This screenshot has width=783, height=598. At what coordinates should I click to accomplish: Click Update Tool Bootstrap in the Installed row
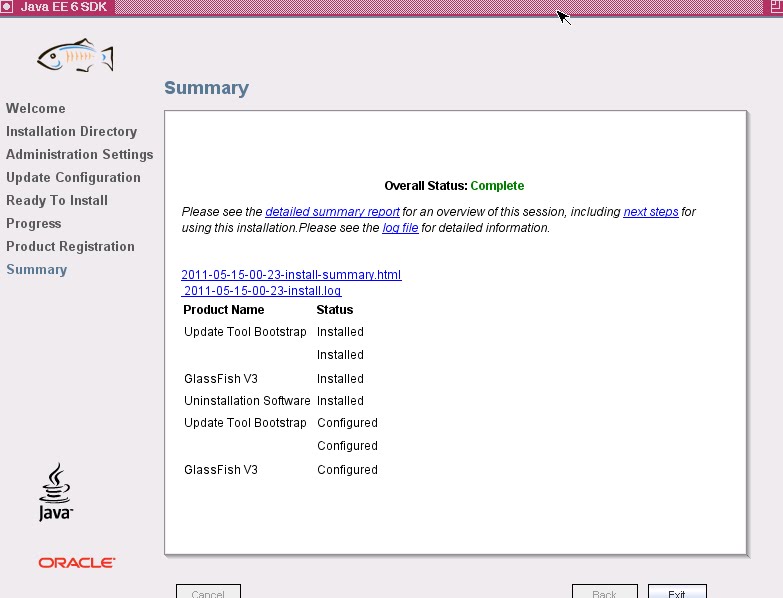point(245,331)
